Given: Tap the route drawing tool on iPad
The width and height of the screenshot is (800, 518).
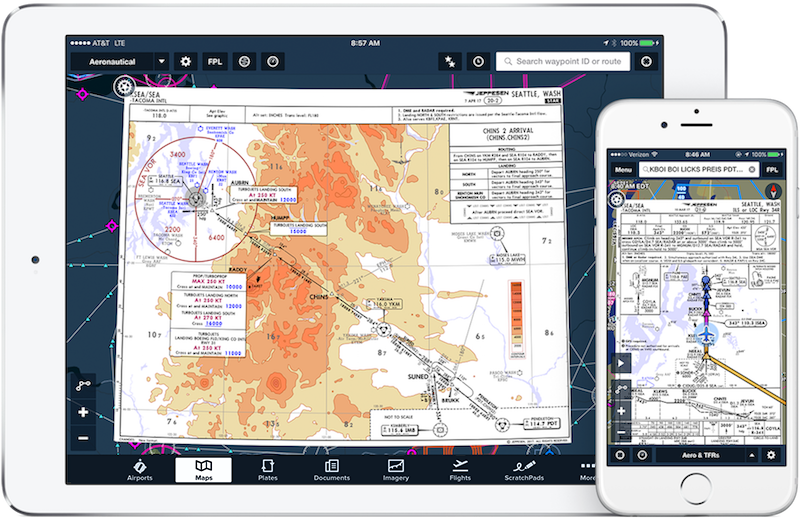Looking at the screenshot, I should 83,383.
